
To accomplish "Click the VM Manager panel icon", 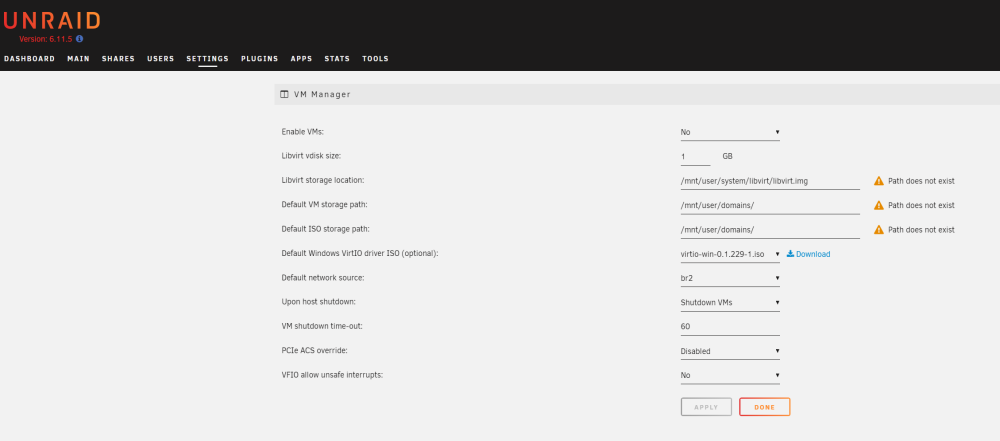I will [284, 94].
